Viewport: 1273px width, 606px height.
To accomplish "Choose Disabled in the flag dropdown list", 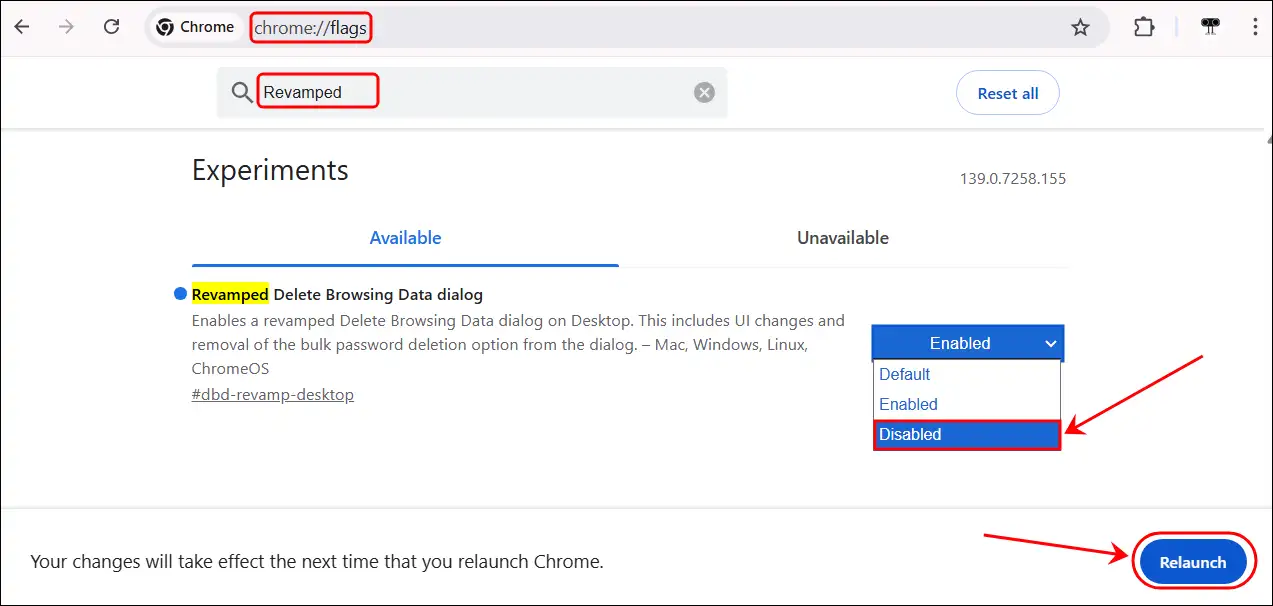I will coord(966,434).
